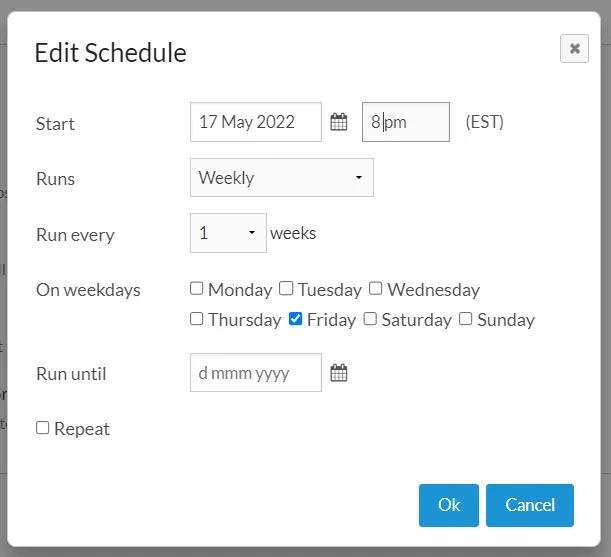
Task: Close the Edit Schedule dialog
Action: 574,49
